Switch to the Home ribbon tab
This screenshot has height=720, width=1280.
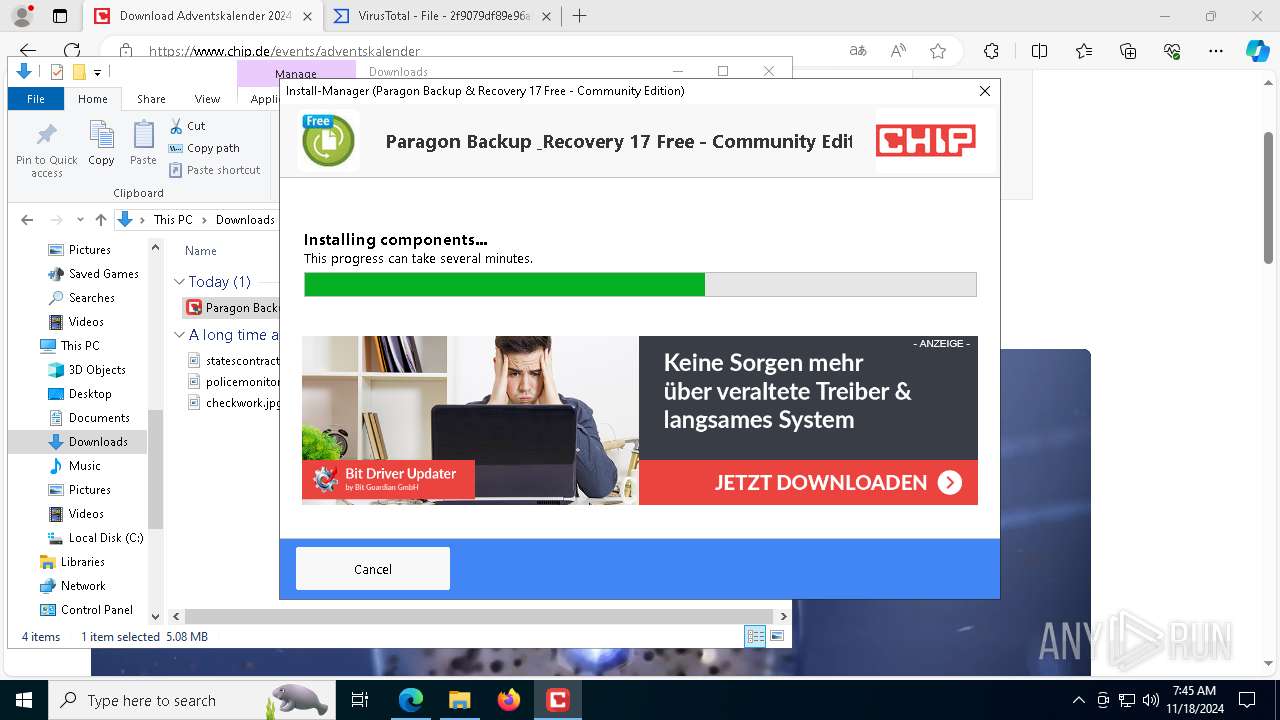click(x=93, y=99)
